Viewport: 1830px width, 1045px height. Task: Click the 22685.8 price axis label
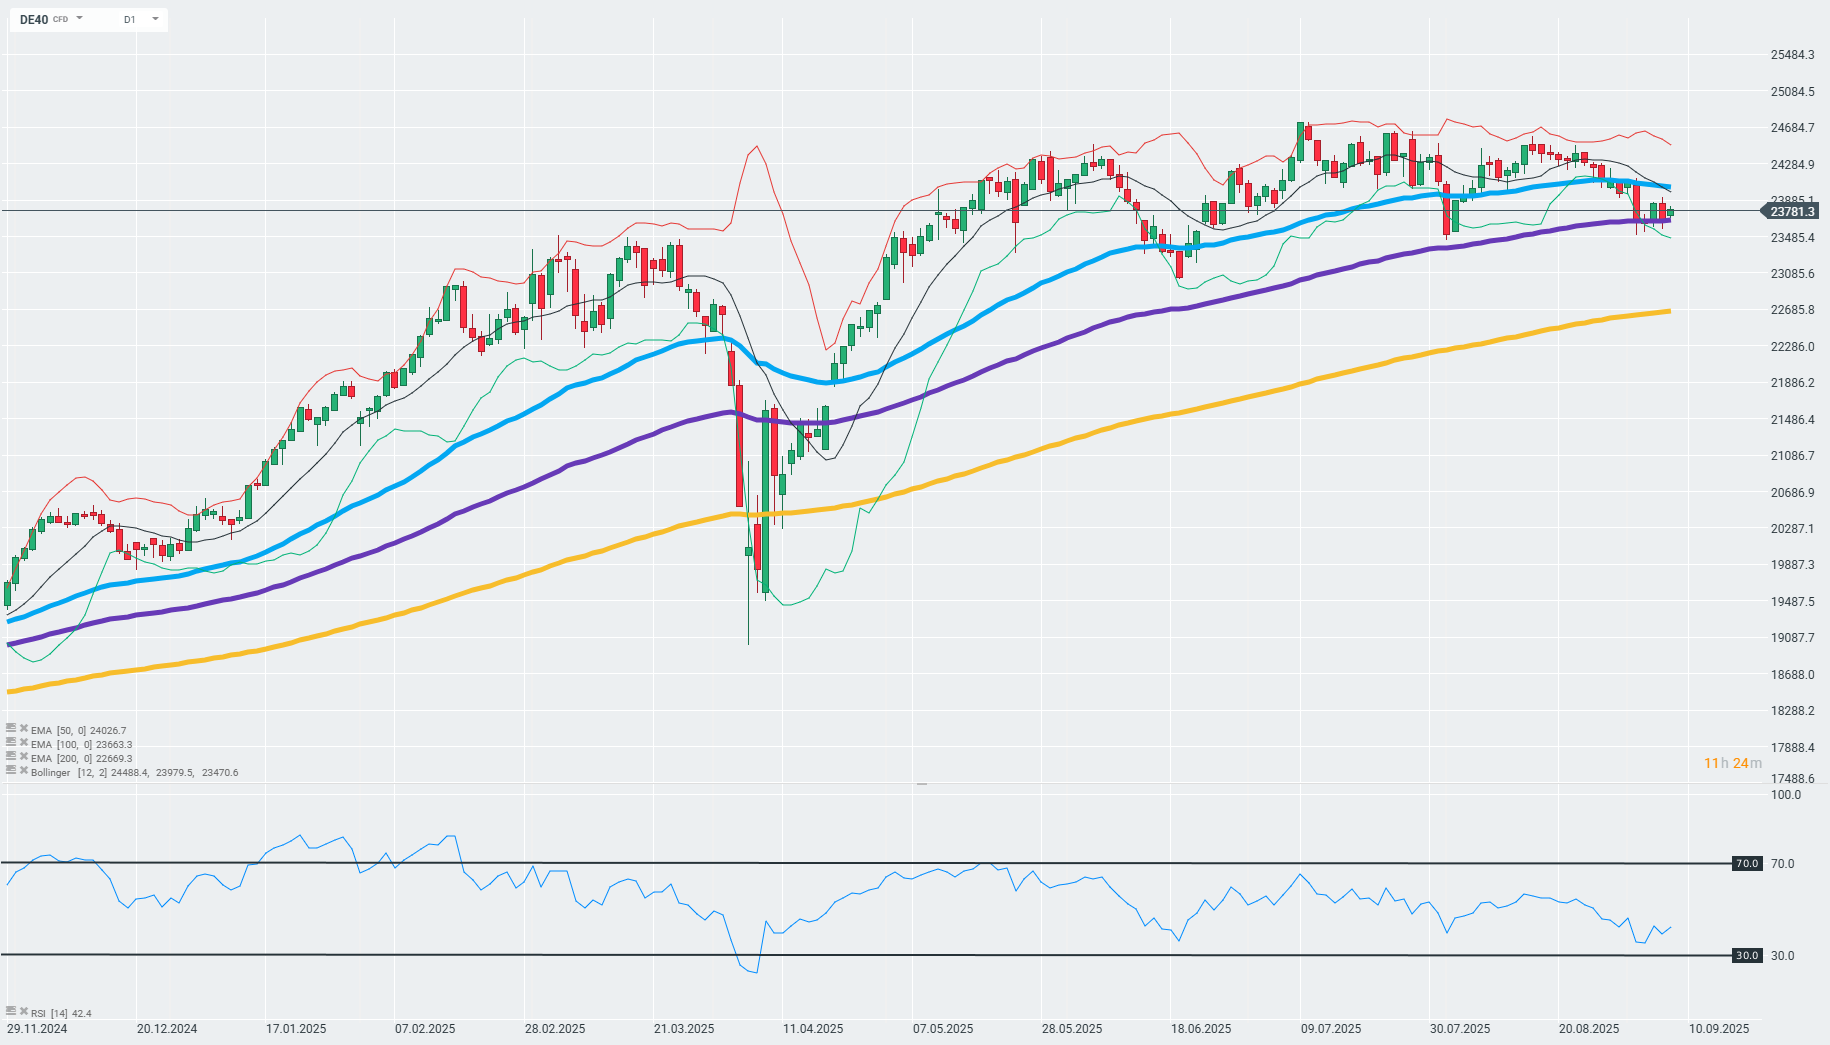pos(1792,310)
